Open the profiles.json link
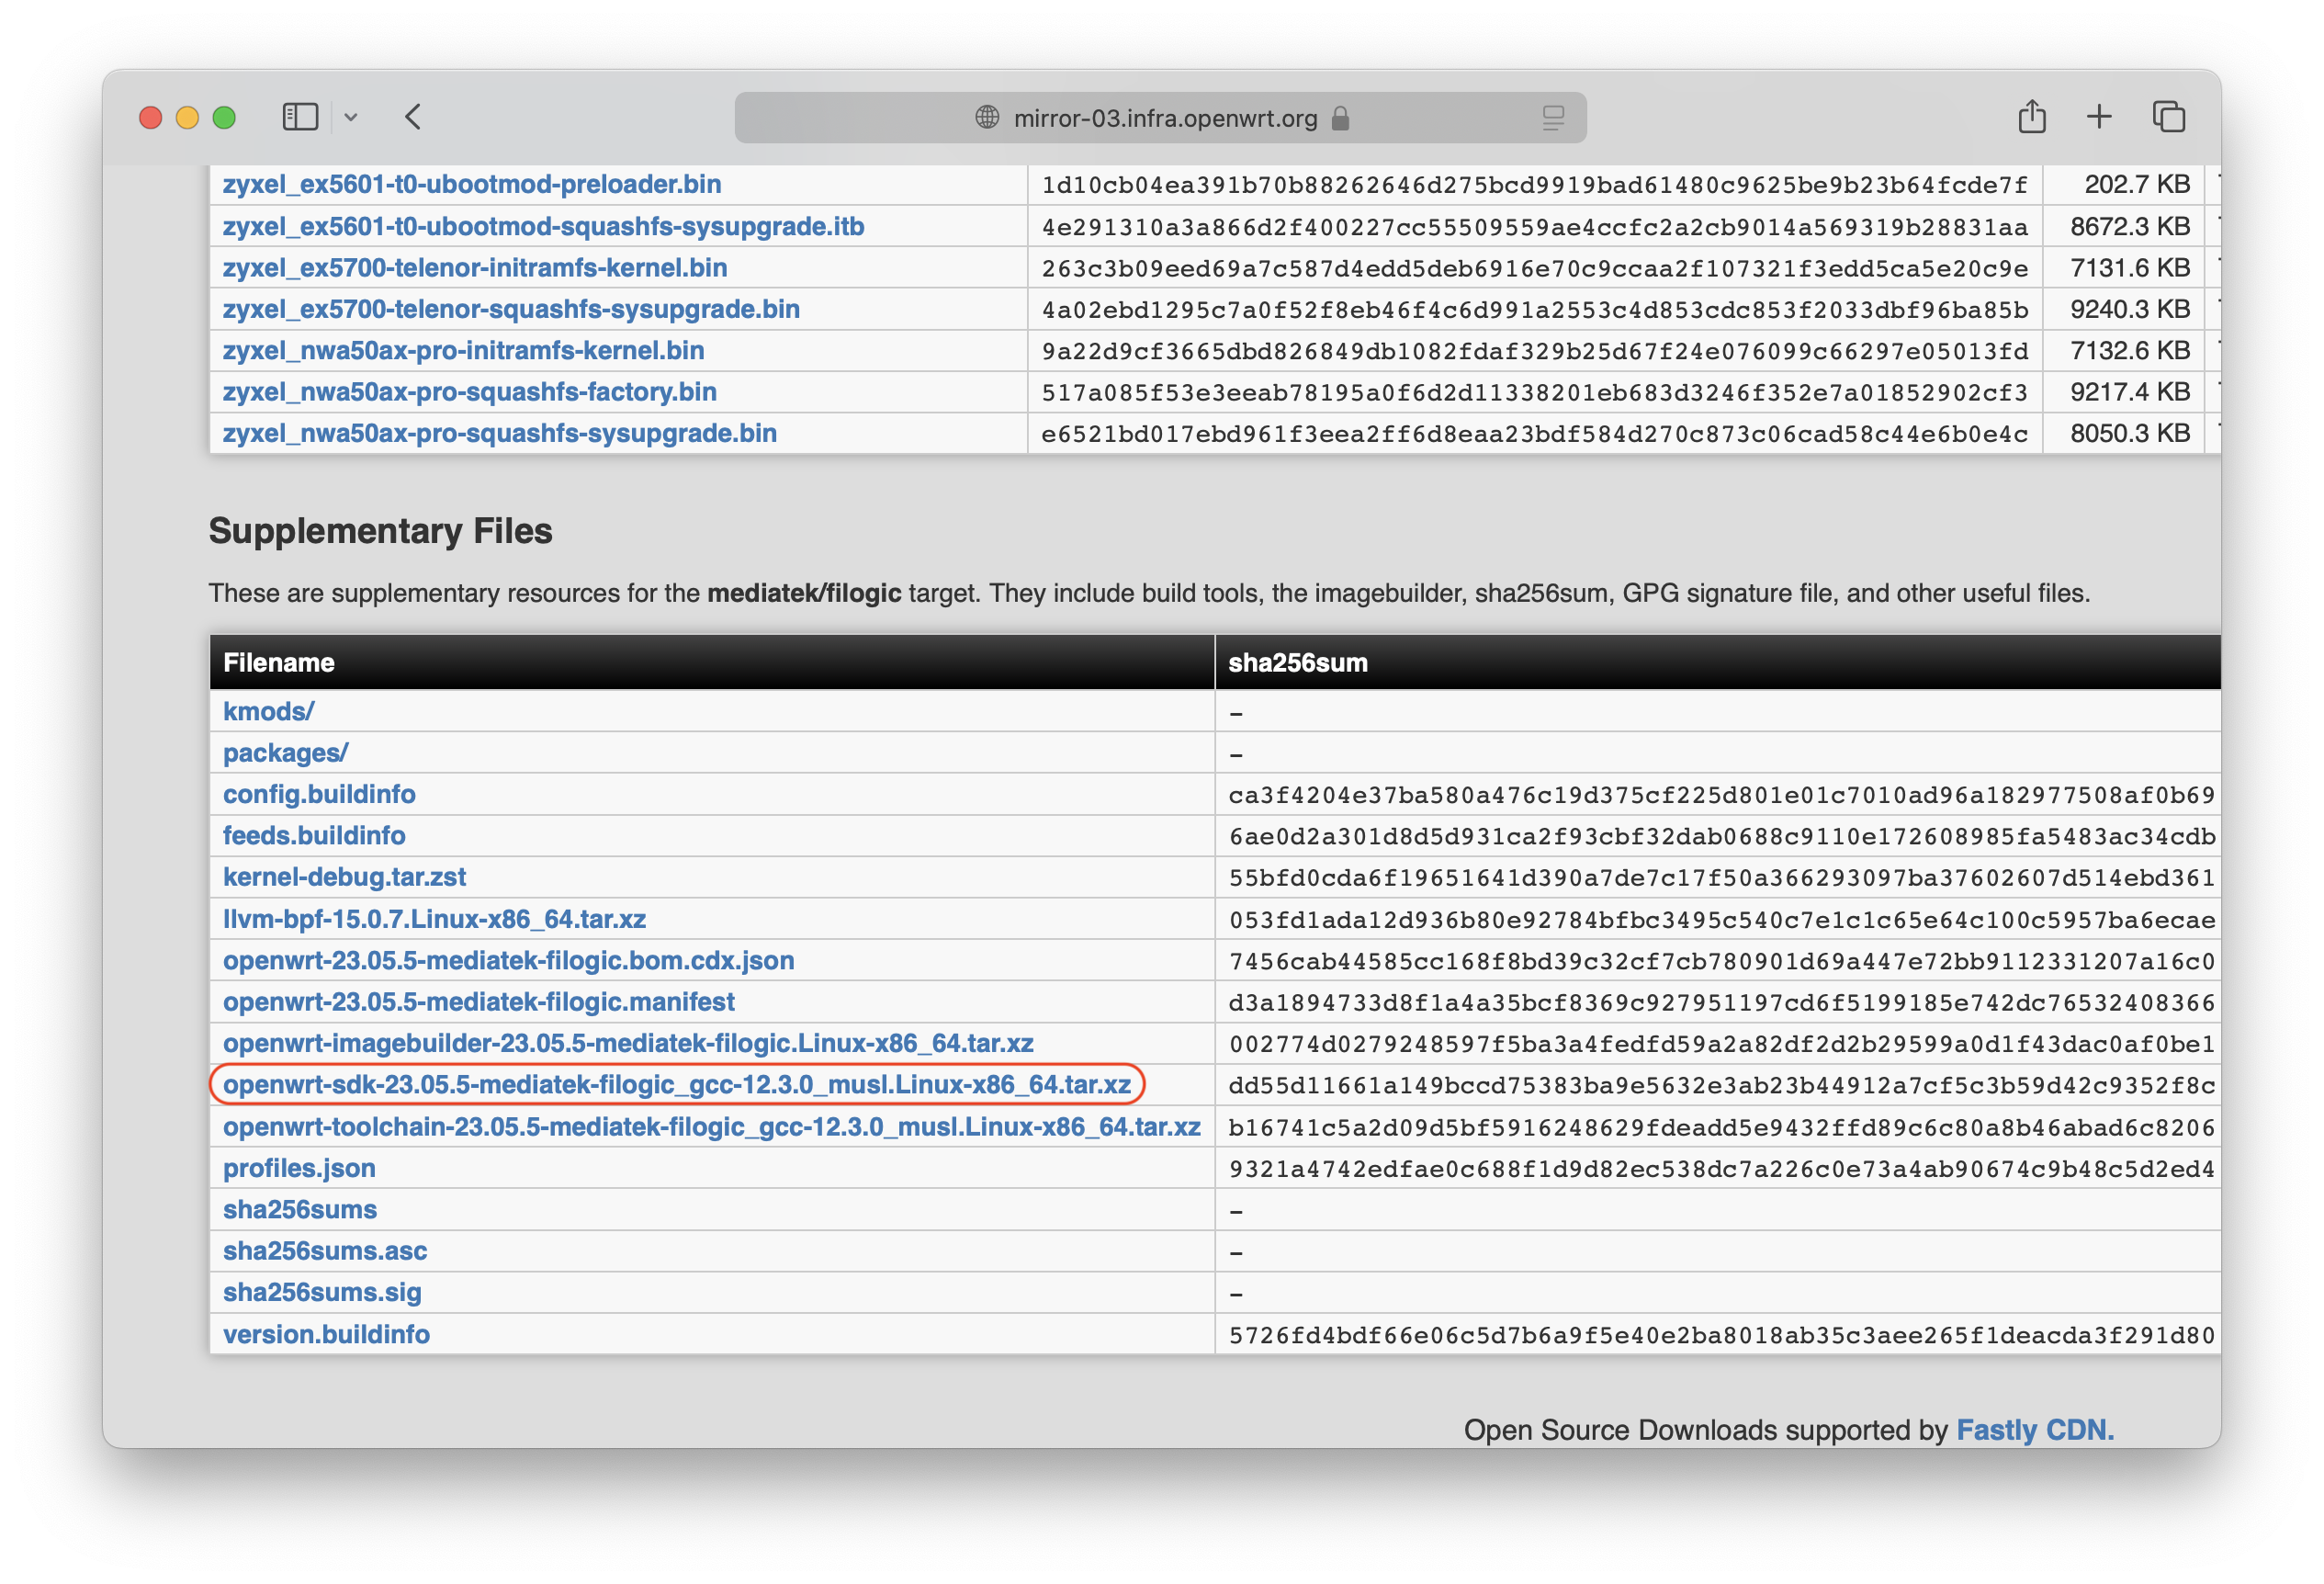Screen dimensions: 2324x1584 point(299,1168)
